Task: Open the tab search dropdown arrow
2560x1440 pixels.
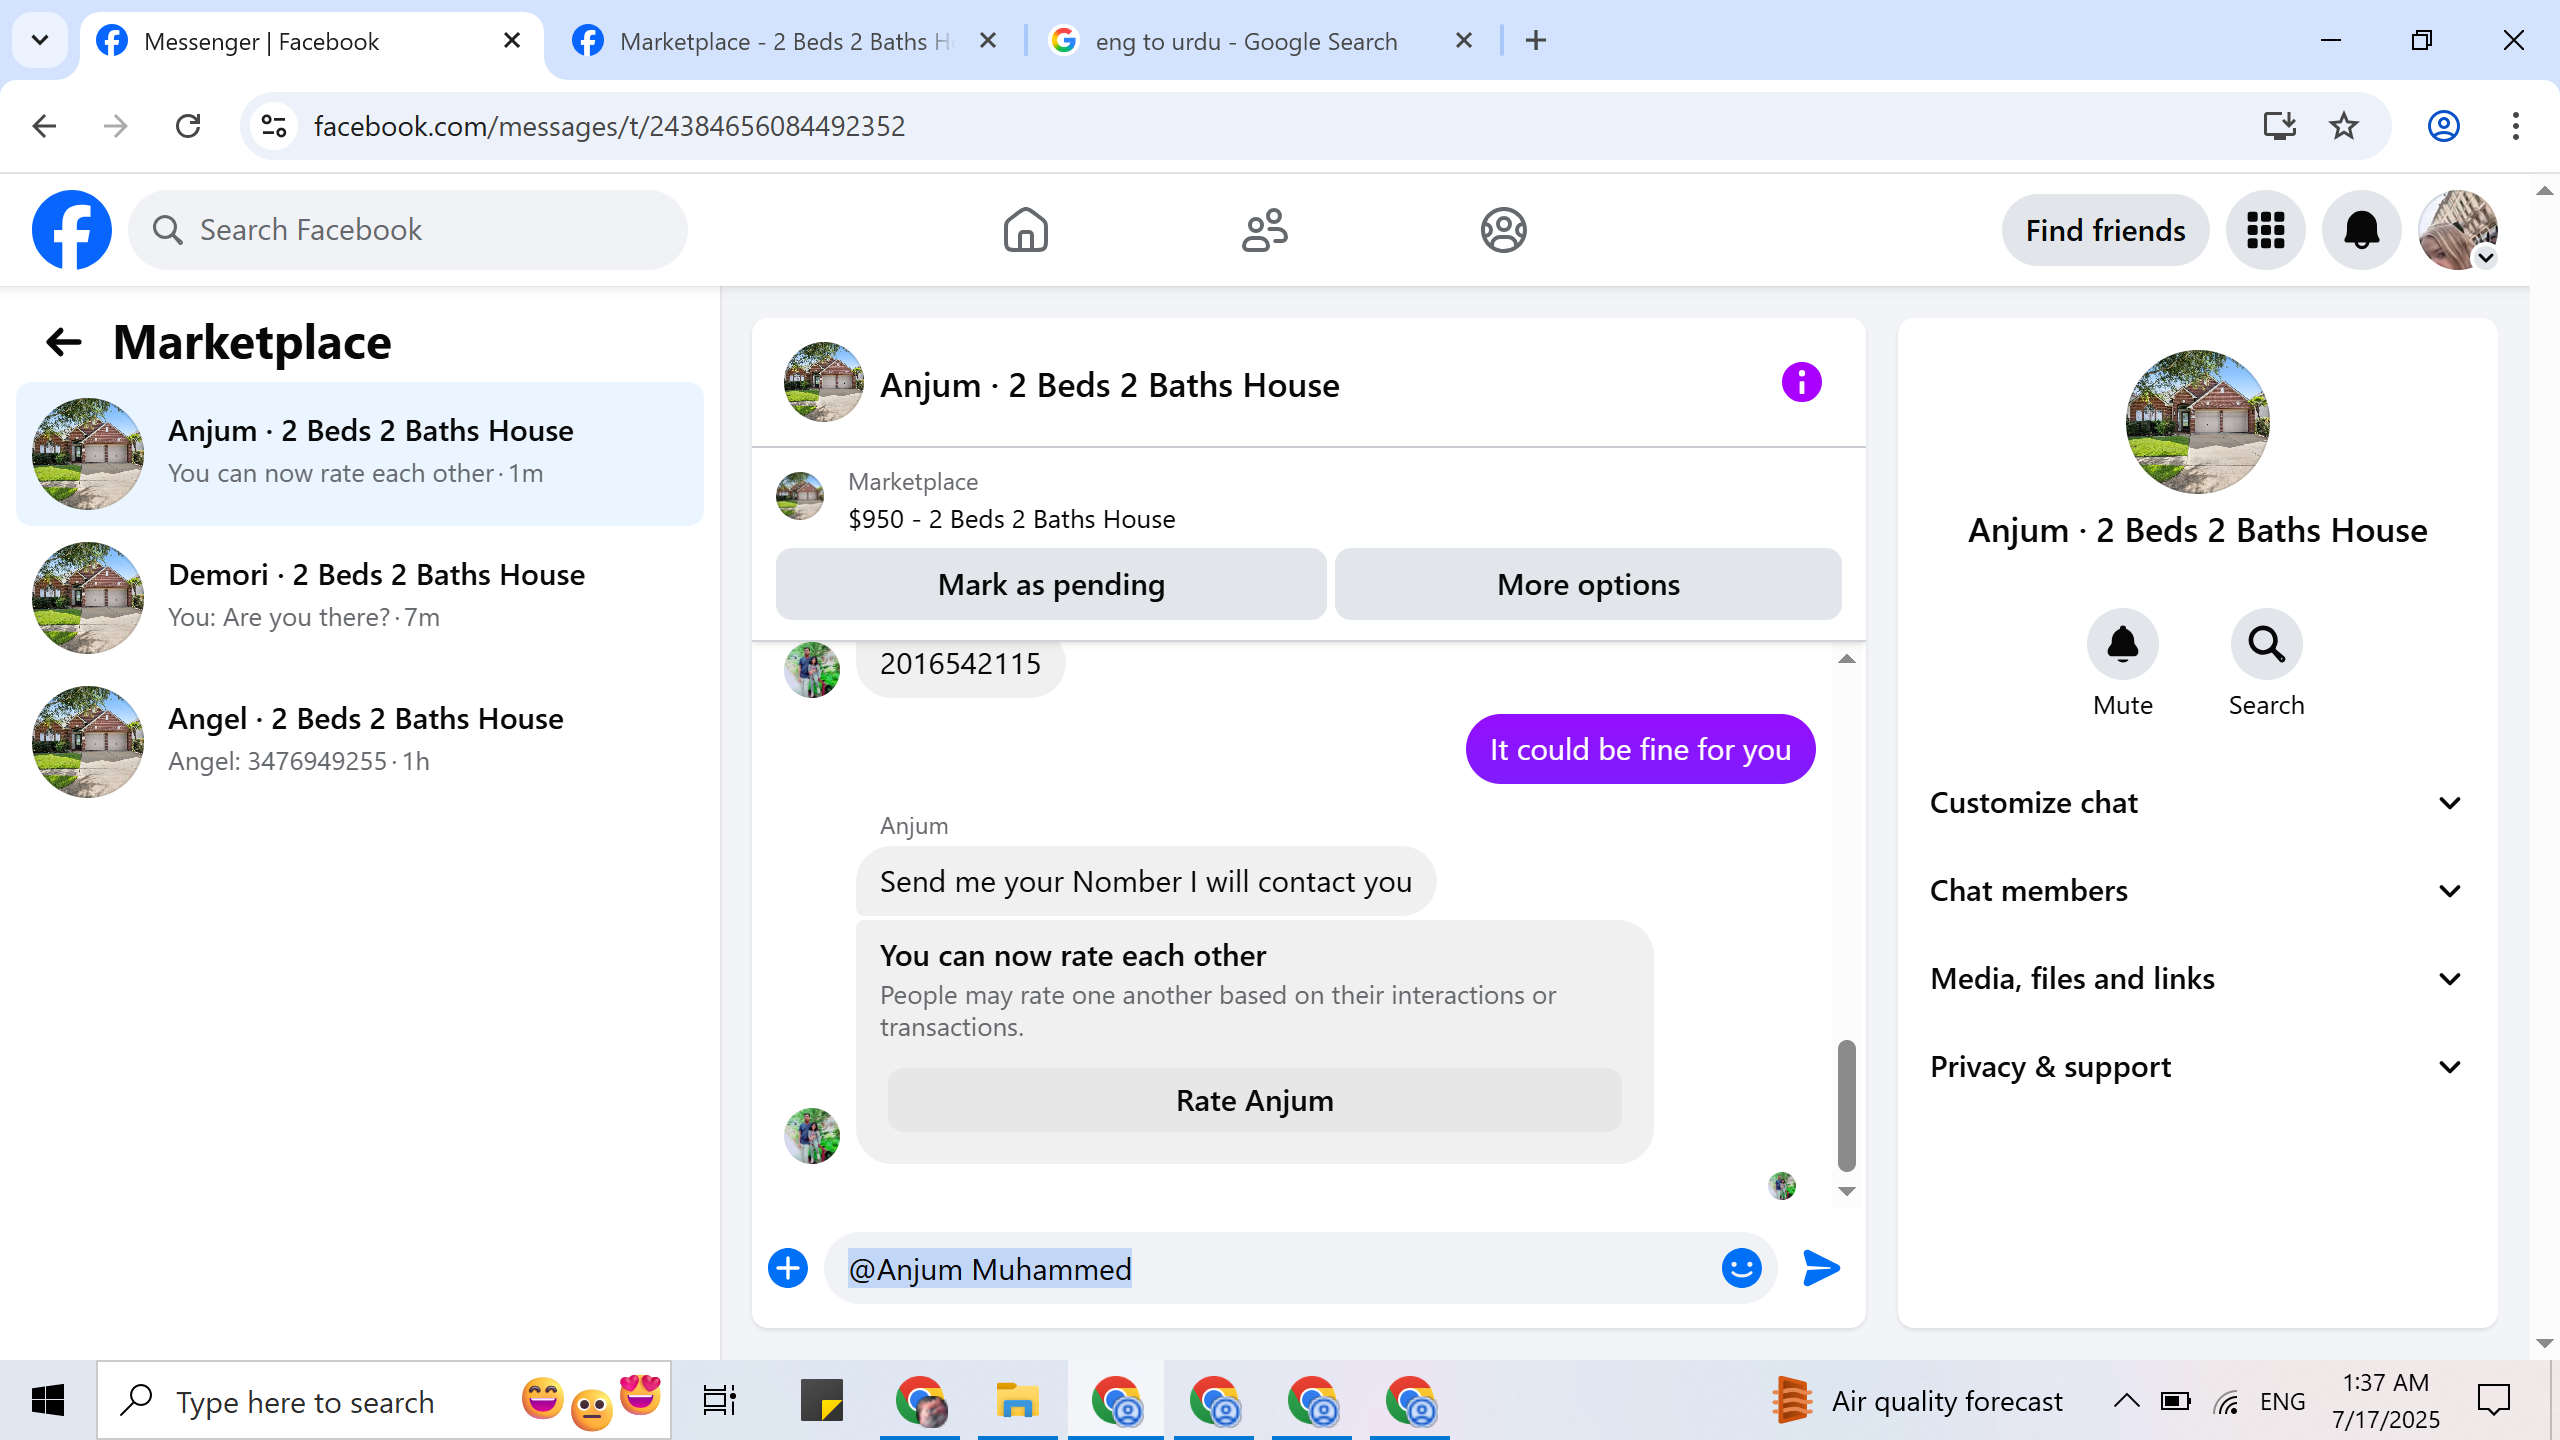Action: coord(40,40)
